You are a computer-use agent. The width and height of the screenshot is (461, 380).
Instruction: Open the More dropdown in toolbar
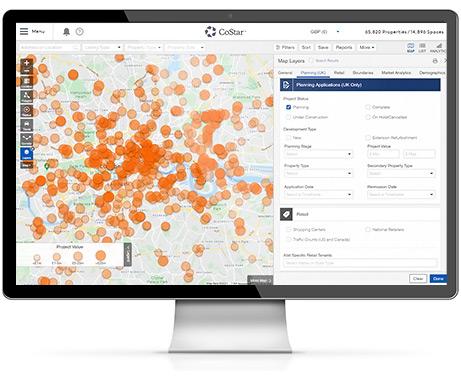pyautogui.click(x=367, y=47)
